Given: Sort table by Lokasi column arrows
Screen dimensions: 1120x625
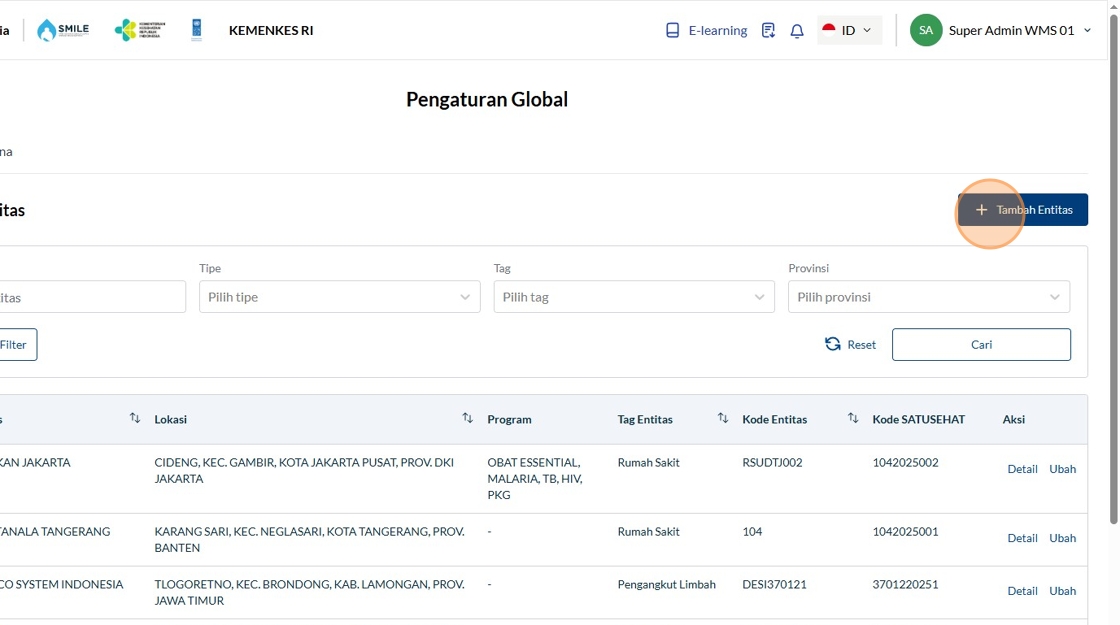Looking at the screenshot, I should (467, 418).
